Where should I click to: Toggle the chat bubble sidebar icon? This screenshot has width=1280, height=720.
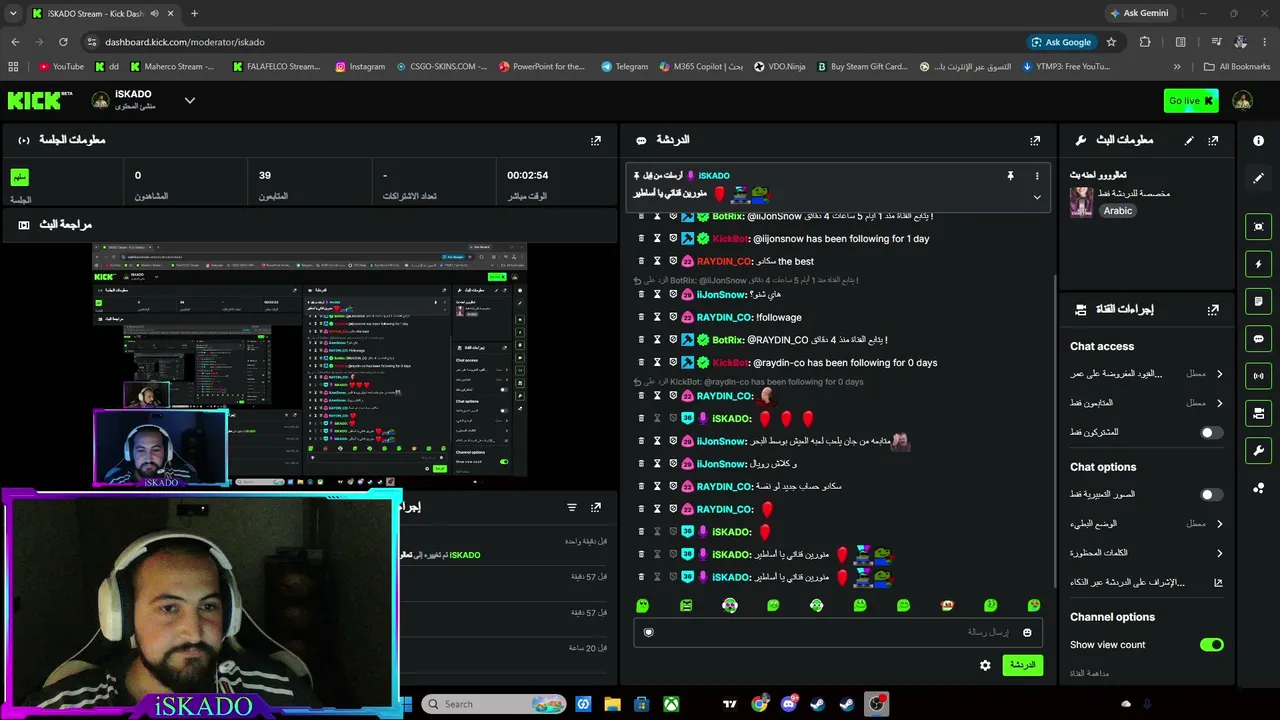[x=1258, y=339]
